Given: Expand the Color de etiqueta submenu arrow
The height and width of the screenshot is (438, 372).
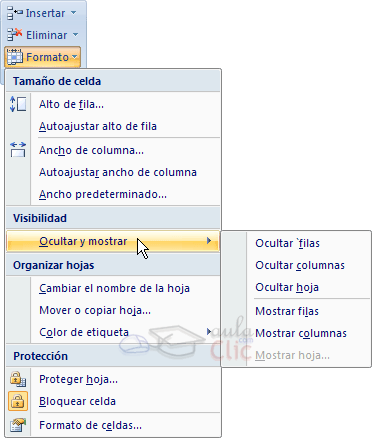Looking at the screenshot, I should pos(209,331).
